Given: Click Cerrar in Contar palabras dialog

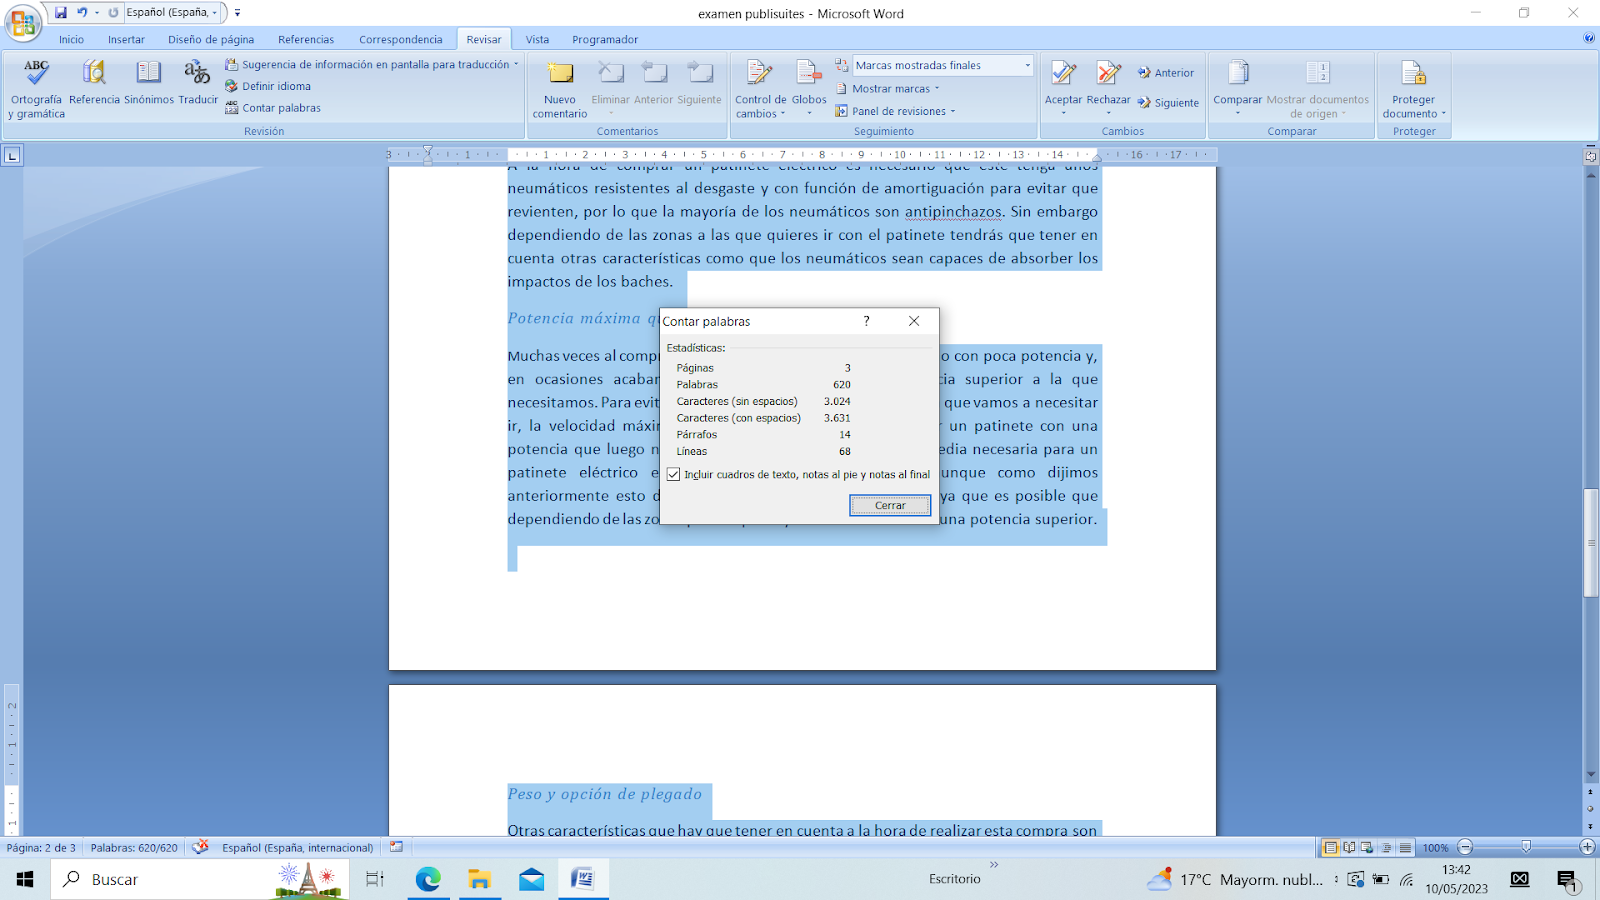Looking at the screenshot, I should click(x=890, y=505).
